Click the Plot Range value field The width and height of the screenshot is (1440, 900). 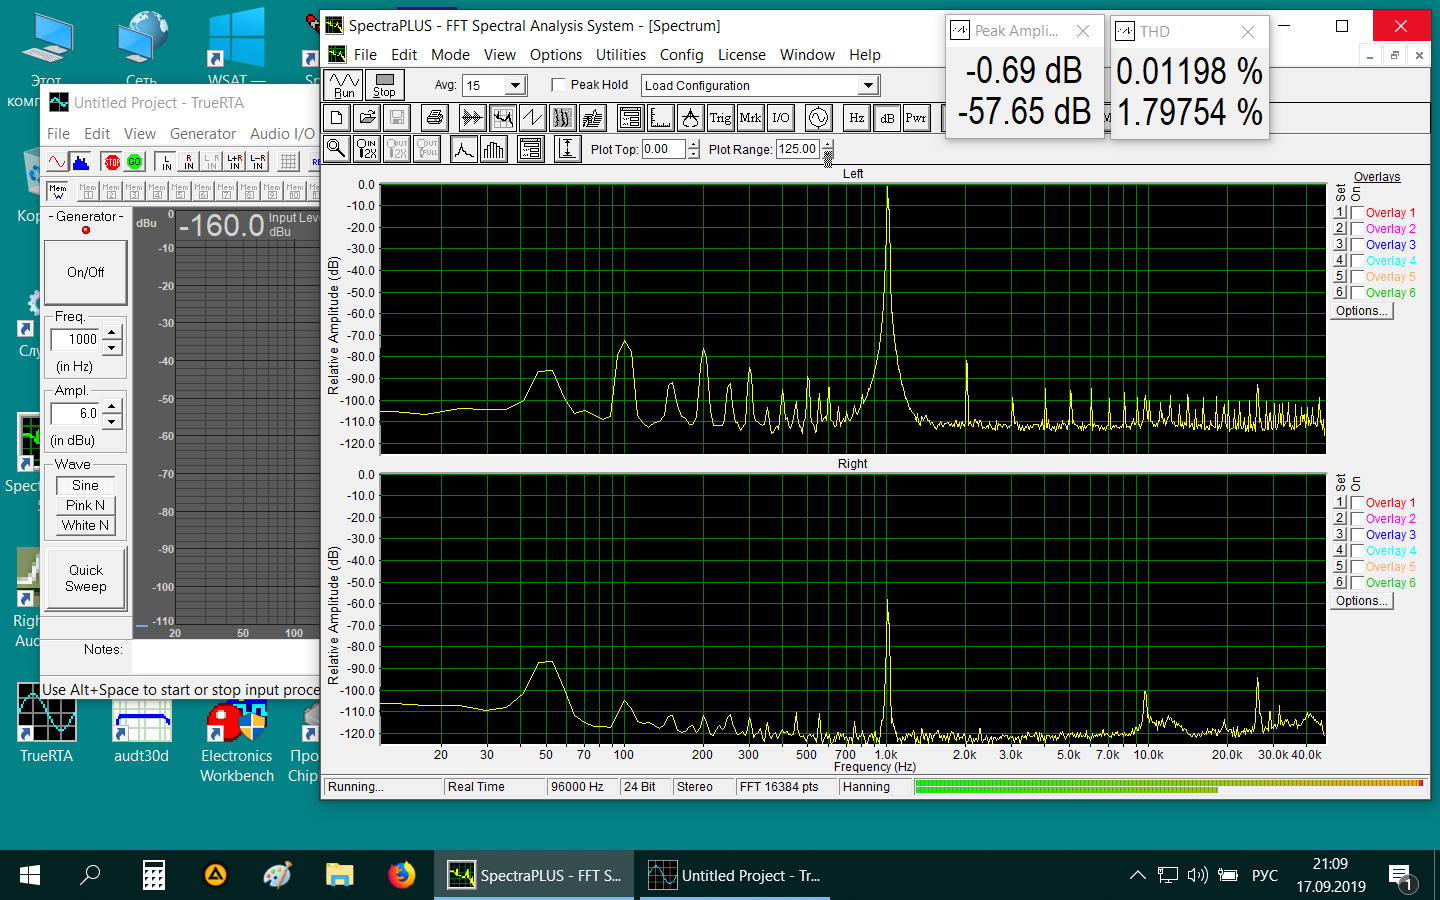tap(798, 149)
